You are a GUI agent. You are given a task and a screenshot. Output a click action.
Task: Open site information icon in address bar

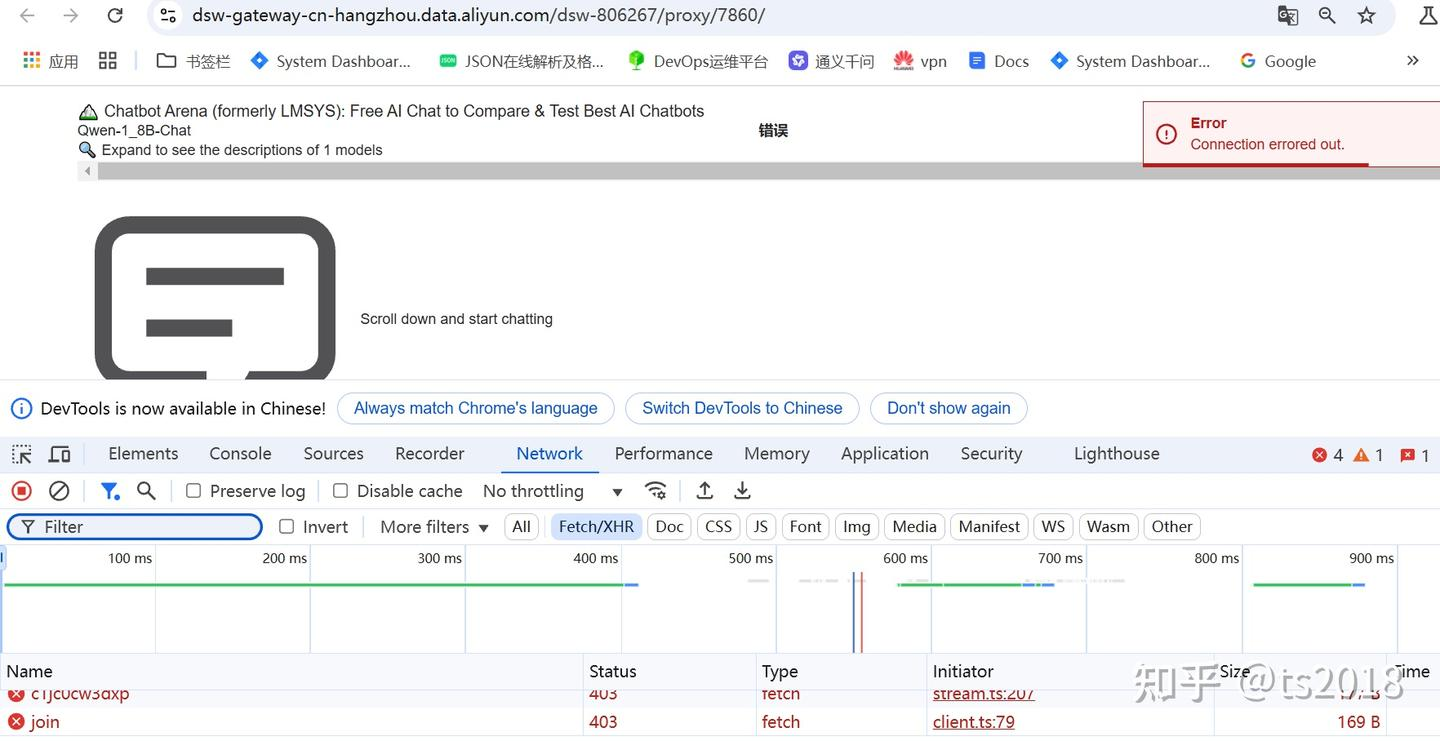tap(168, 16)
